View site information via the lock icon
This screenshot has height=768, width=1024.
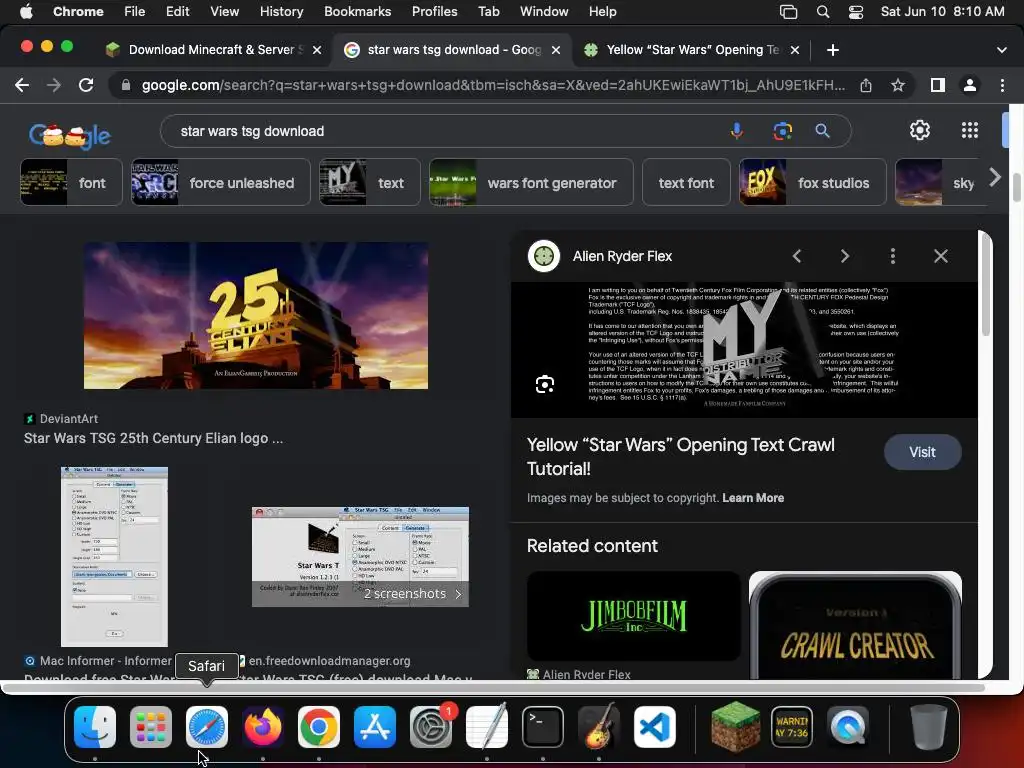pyautogui.click(x=125, y=86)
